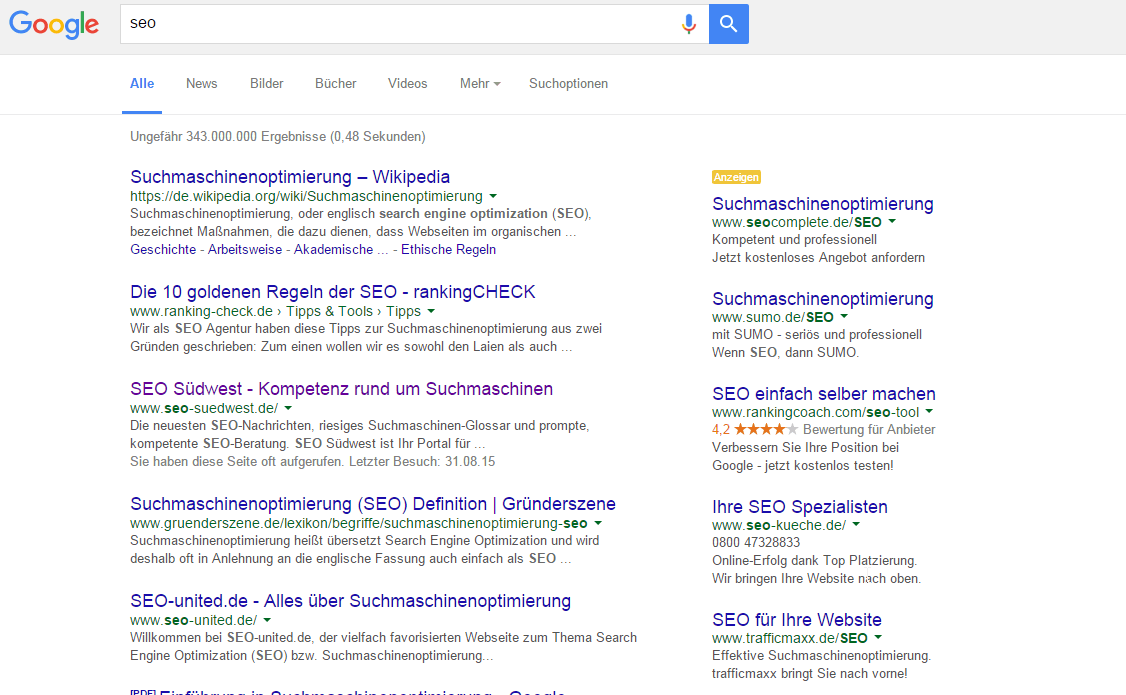Switch to the Bilder tab
Viewport: 1126px width, 695px height.
point(266,83)
